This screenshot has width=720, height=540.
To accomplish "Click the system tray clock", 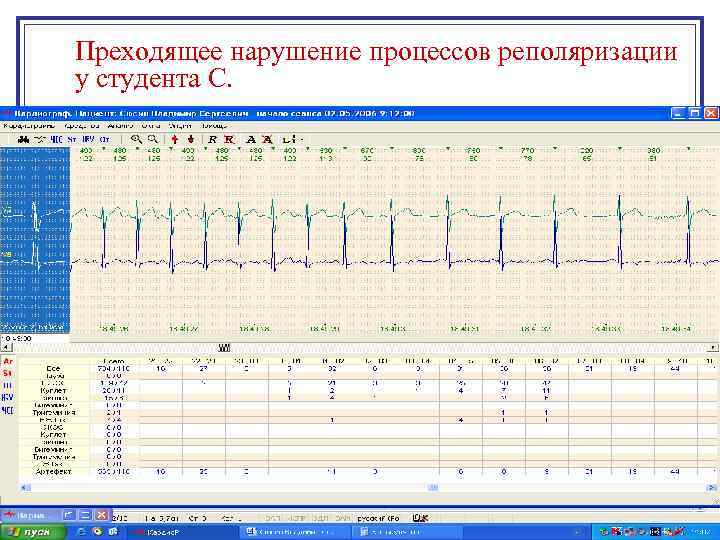I will (702, 533).
